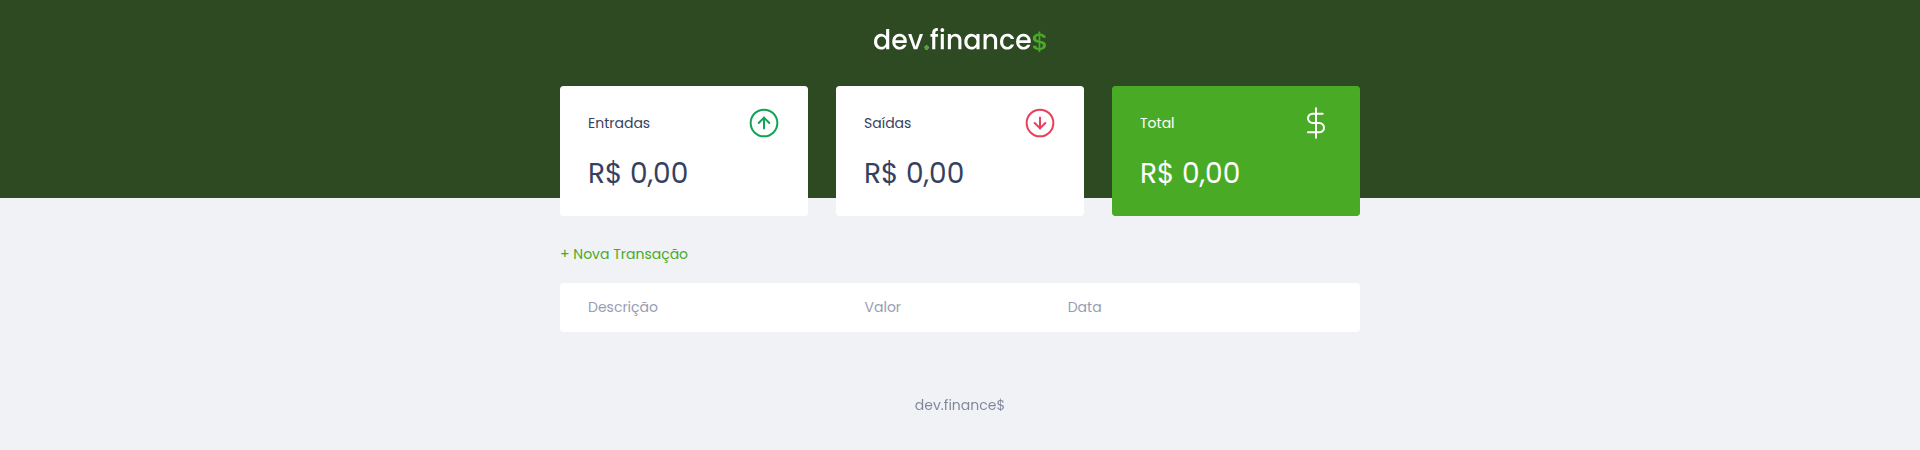Open the + Nova Transação link
The width and height of the screenshot is (1920, 450).
click(624, 254)
